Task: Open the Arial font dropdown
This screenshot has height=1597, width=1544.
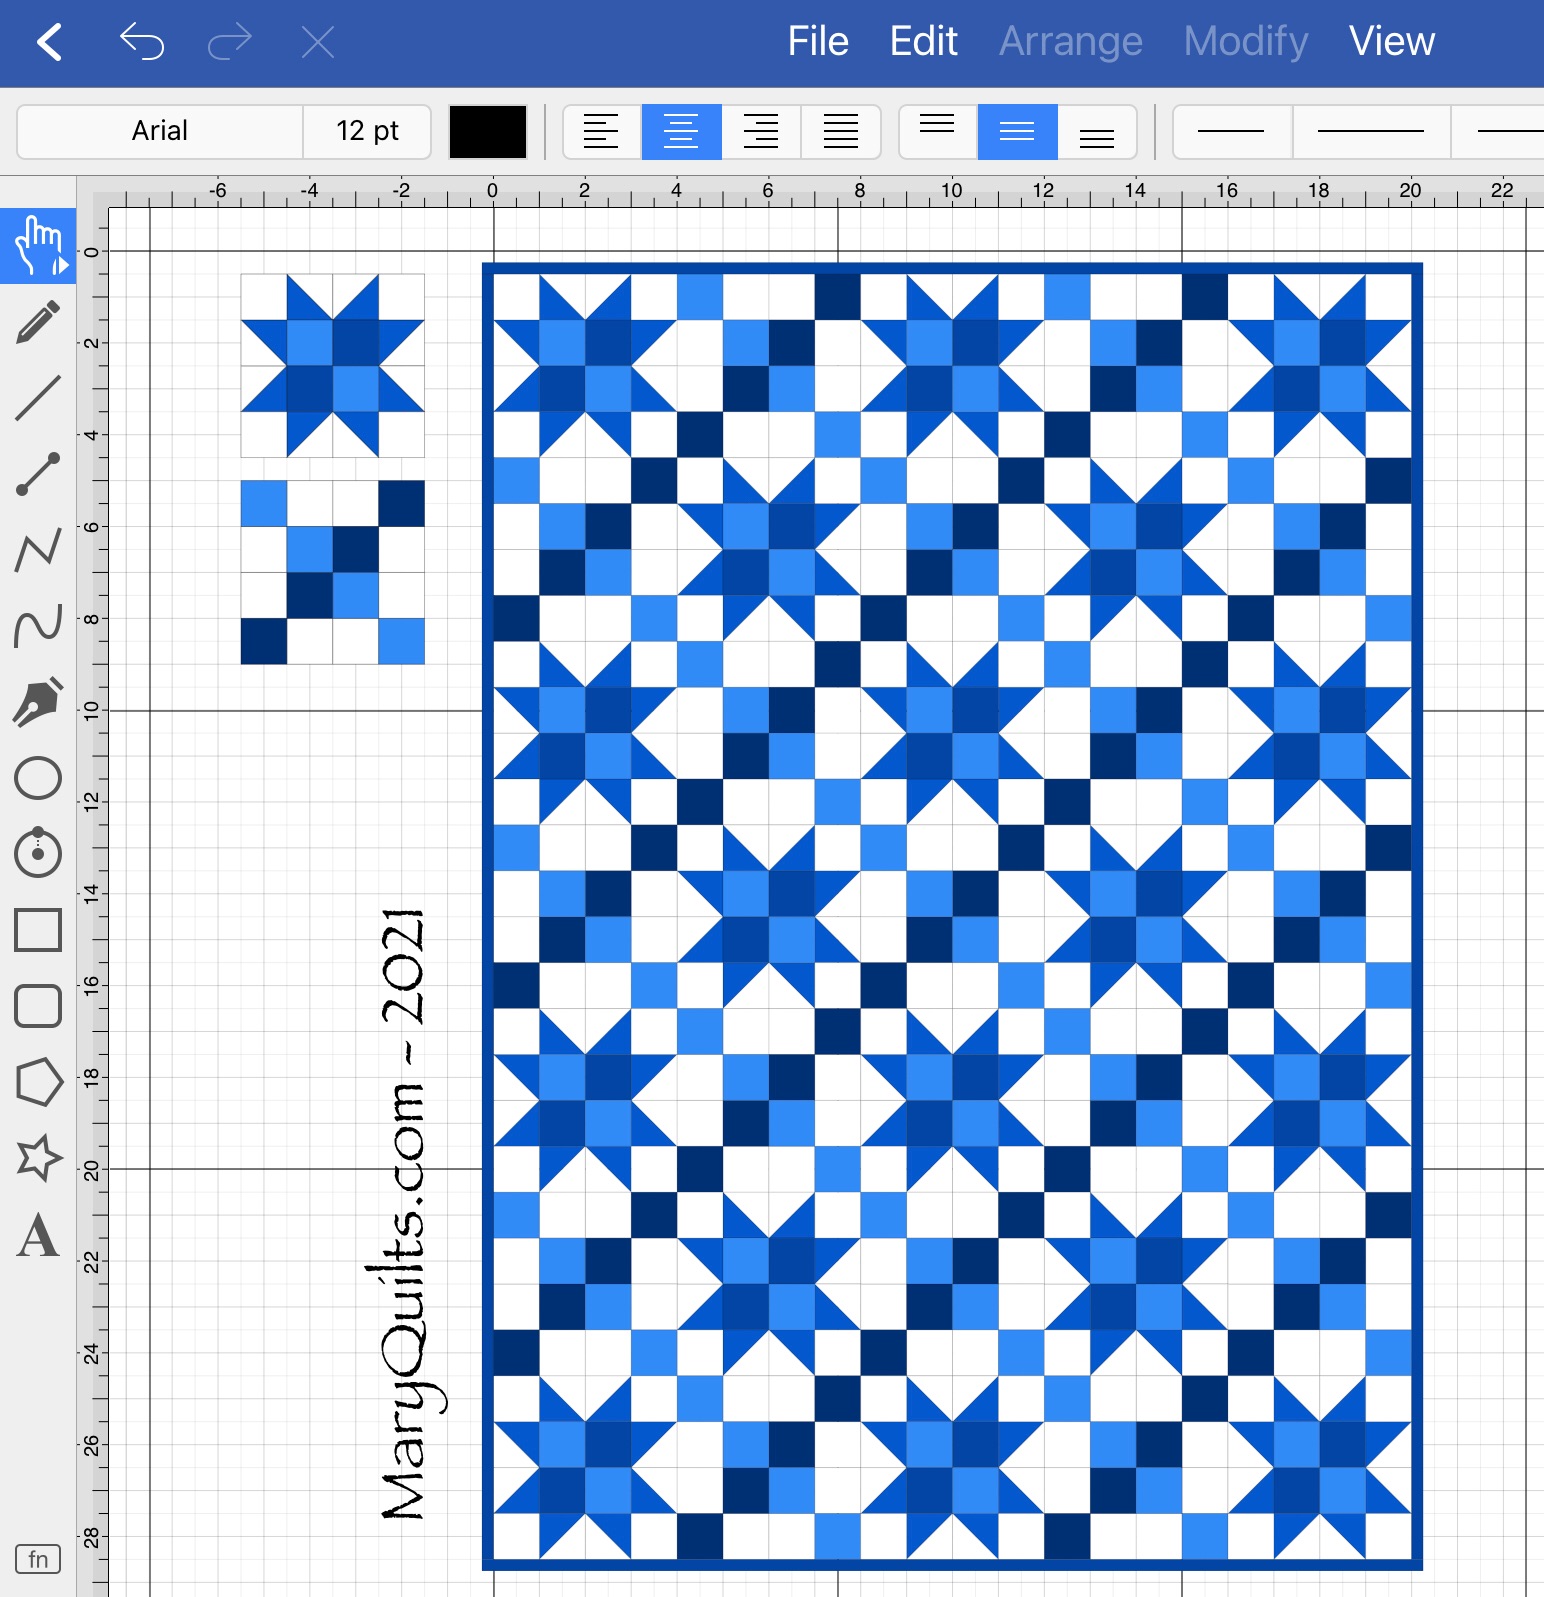Action: tap(160, 131)
